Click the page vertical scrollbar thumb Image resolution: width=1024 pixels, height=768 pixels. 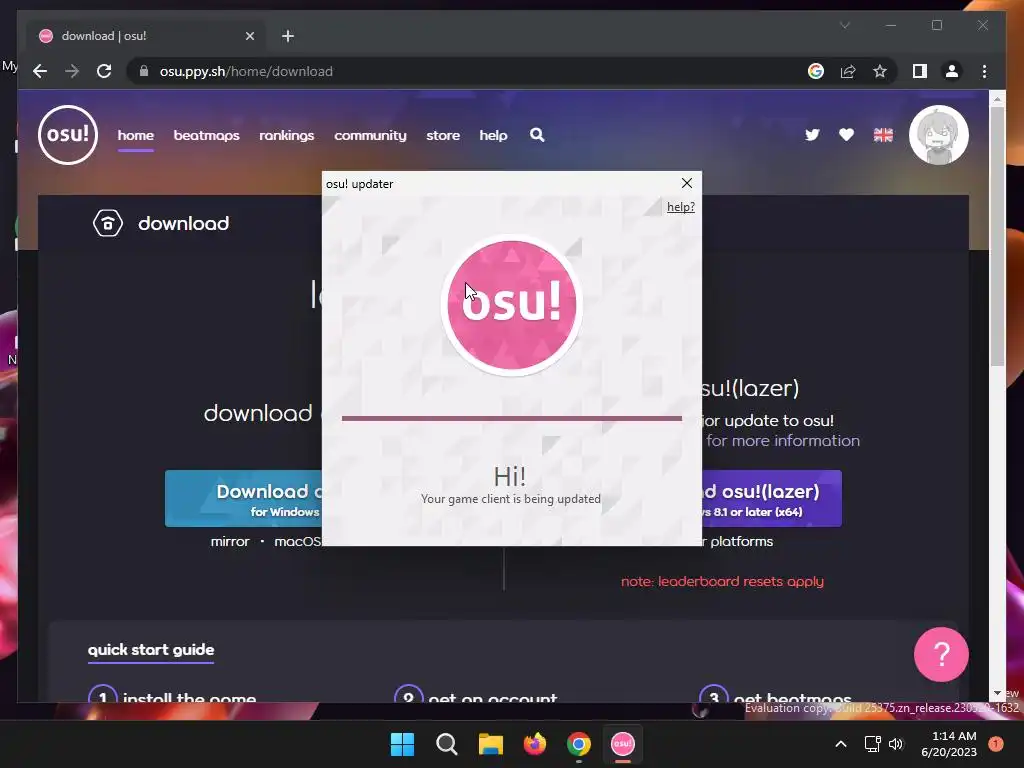pos(997,235)
